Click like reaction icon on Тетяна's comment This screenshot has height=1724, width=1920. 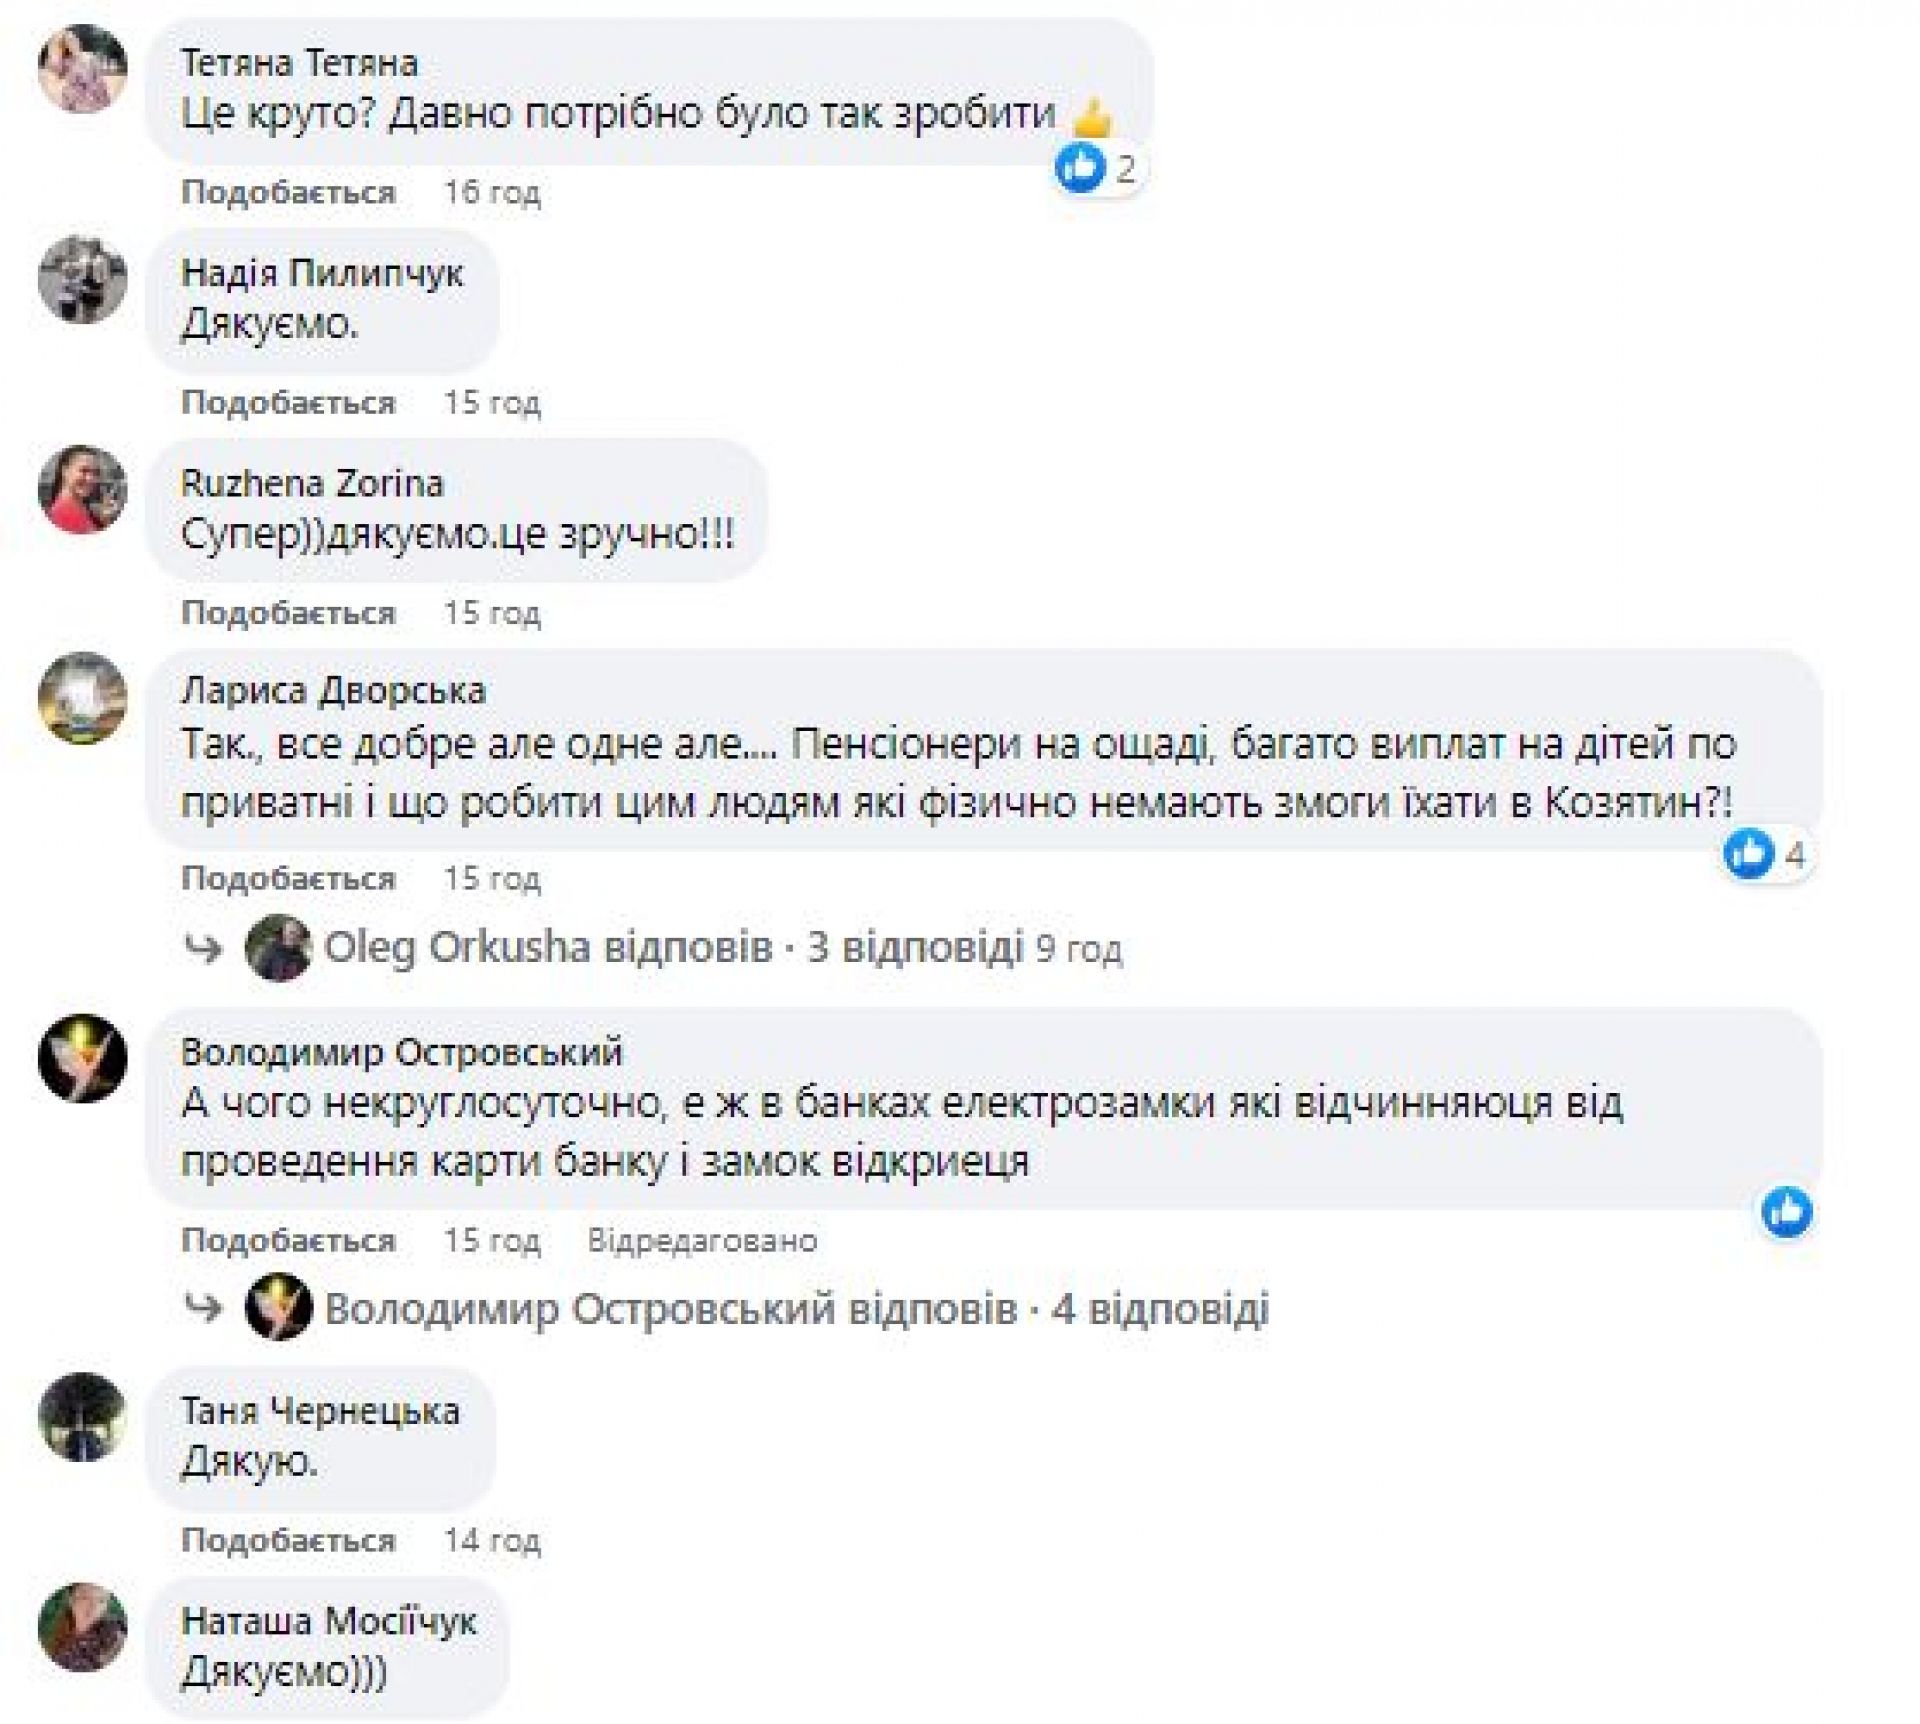tap(1081, 167)
